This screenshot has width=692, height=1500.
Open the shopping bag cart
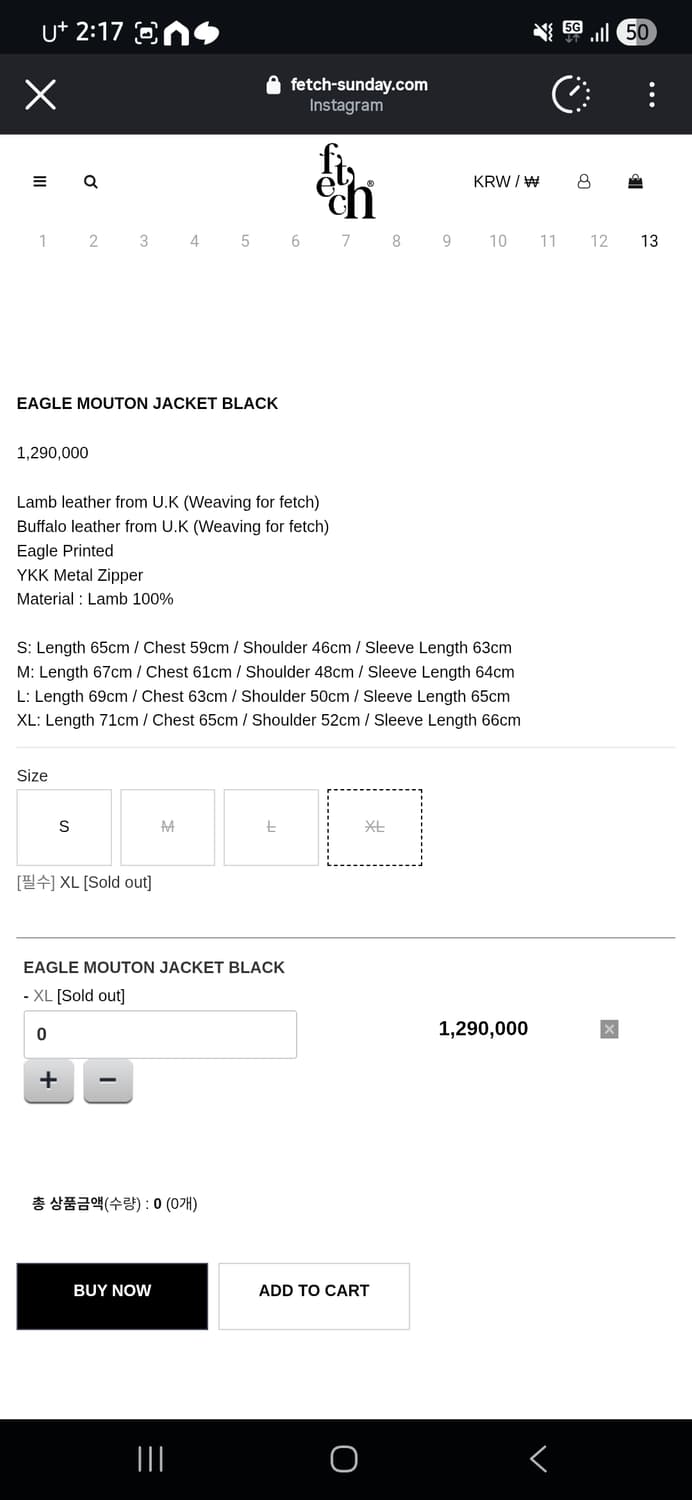[x=635, y=182]
